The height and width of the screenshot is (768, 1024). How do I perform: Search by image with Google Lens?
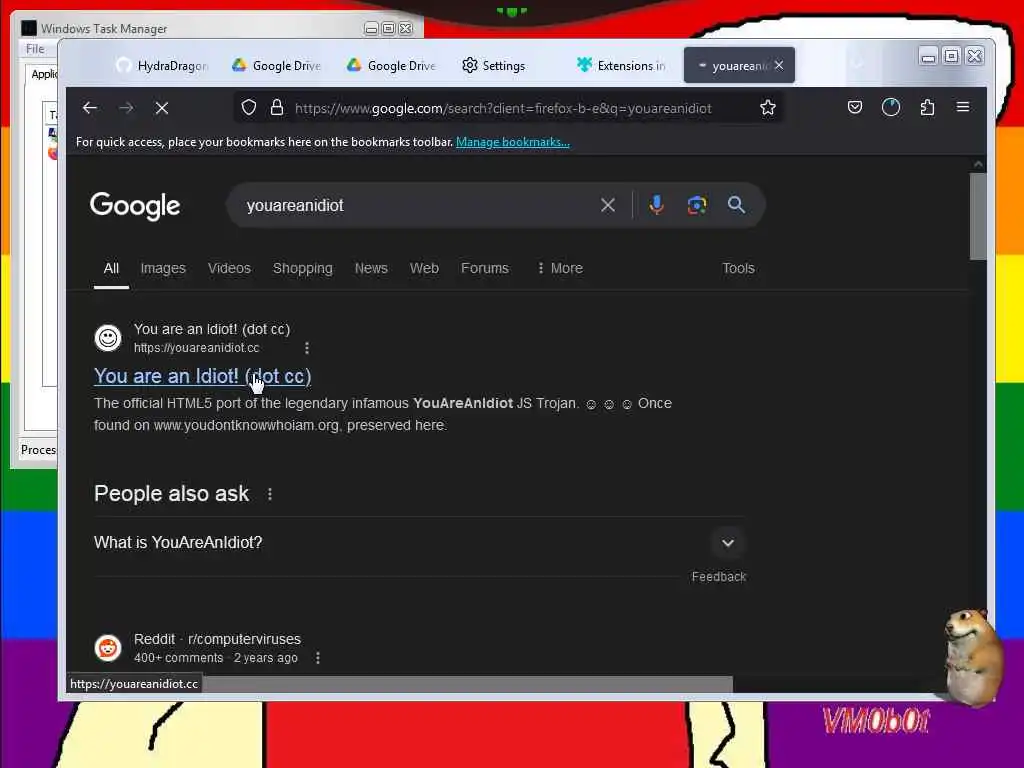pyautogui.click(x=697, y=205)
